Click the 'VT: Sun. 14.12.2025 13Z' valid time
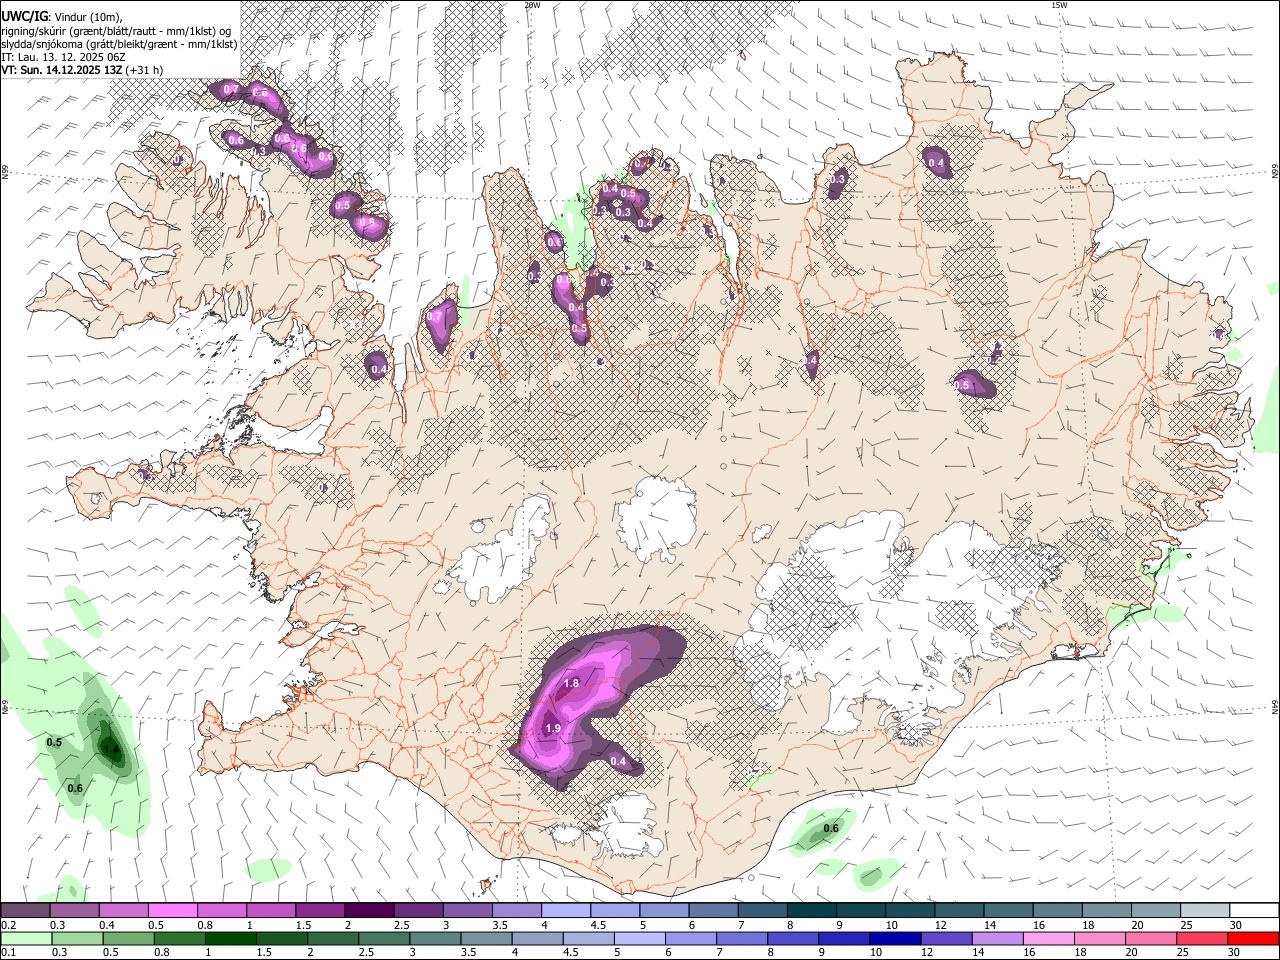1280x960 pixels. [62, 70]
